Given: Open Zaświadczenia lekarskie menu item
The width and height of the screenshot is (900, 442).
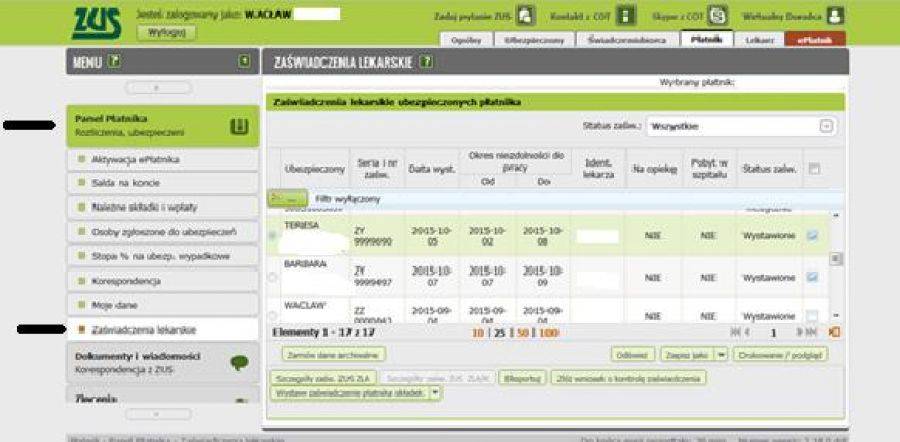Looking at the screenshot, I should pos(162,330).
